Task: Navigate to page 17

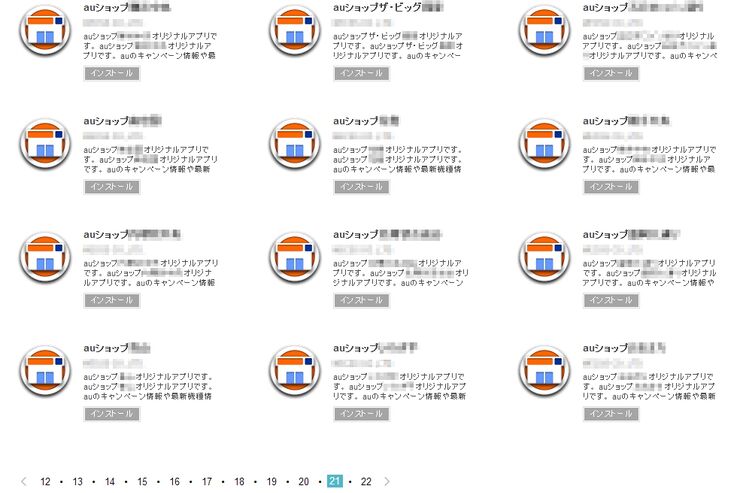Action: [x=207, y=482]
